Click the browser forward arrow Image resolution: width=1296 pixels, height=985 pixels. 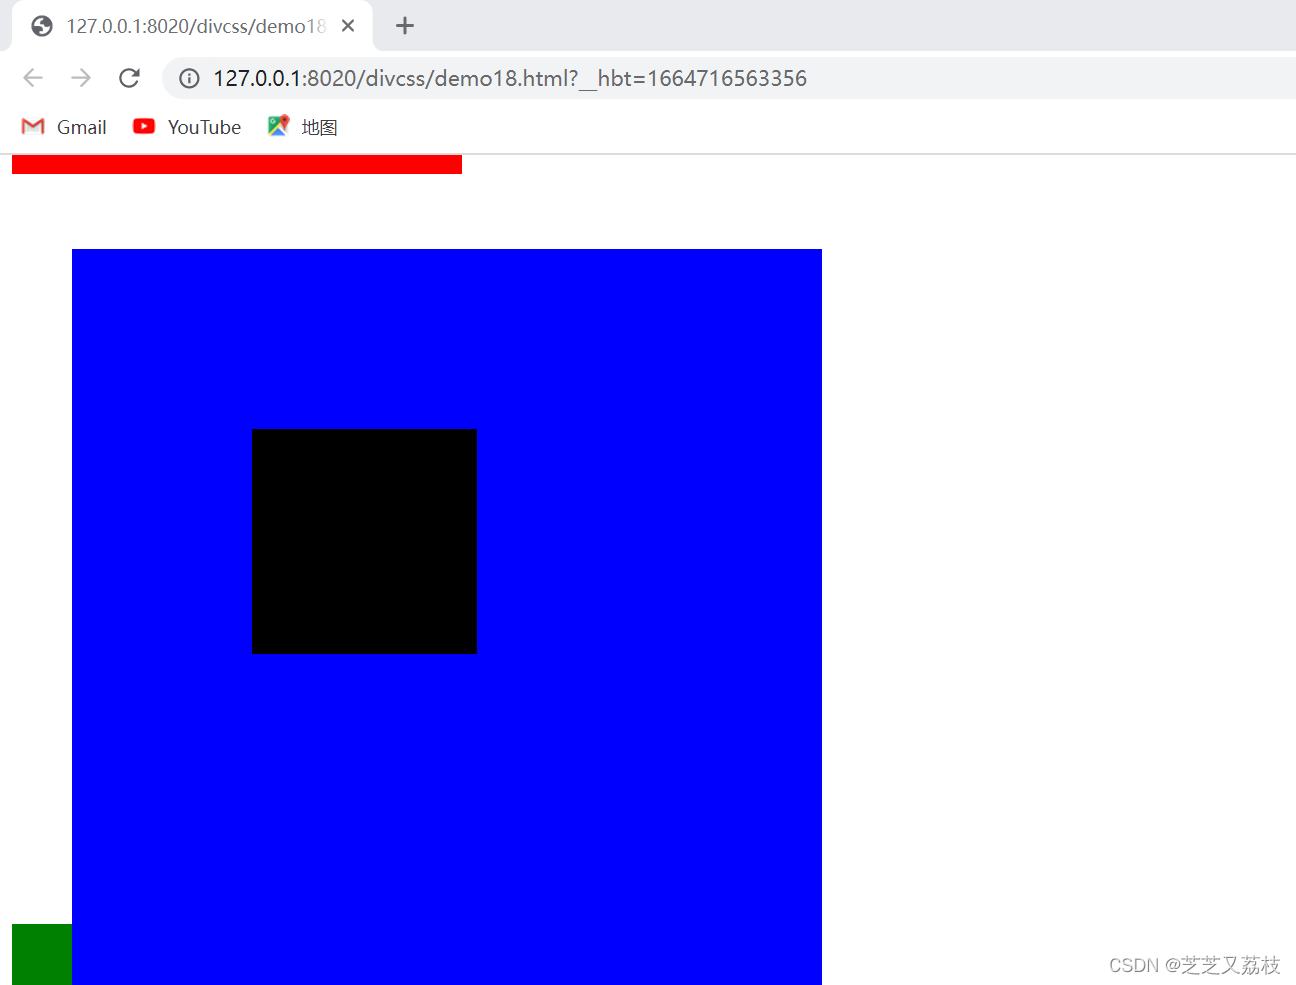[81, 78]
